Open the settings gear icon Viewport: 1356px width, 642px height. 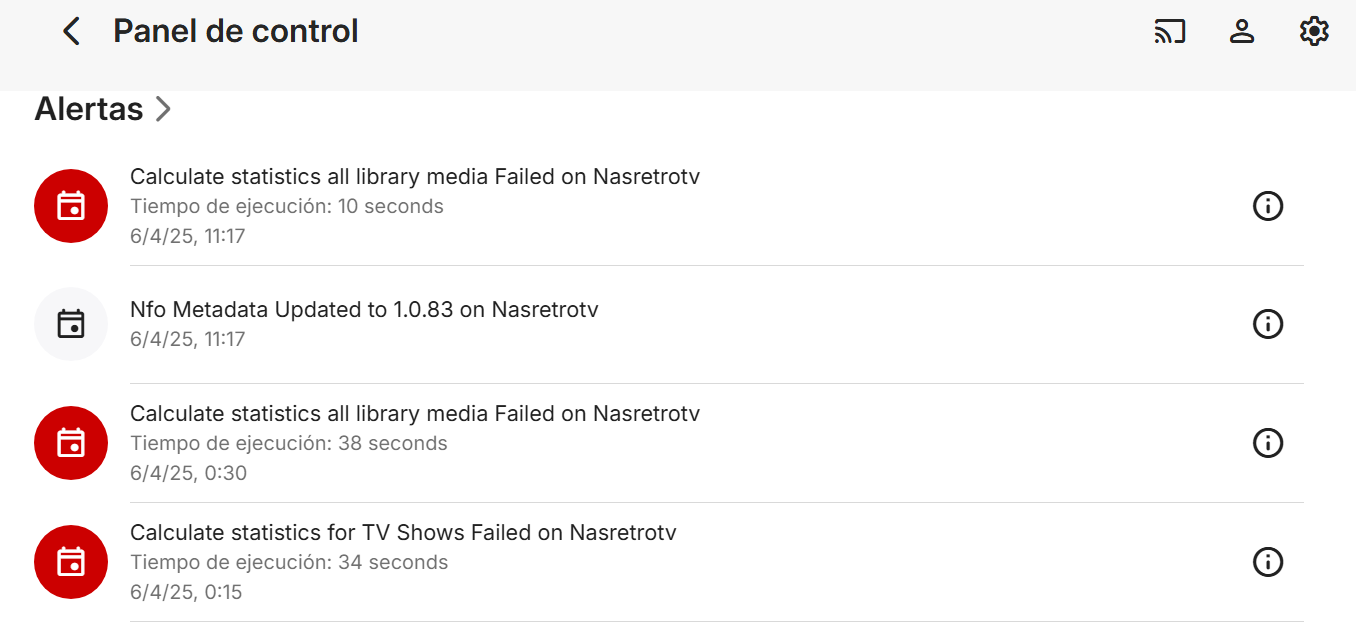coord(1314,32)
